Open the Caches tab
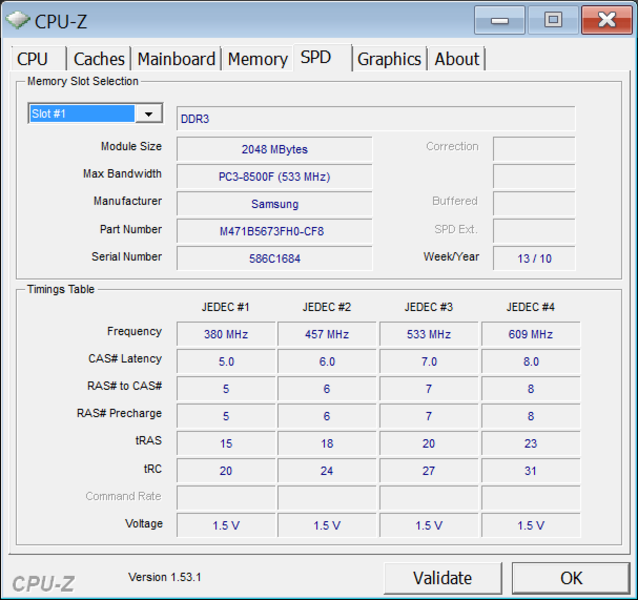 [x=98, y=59]
